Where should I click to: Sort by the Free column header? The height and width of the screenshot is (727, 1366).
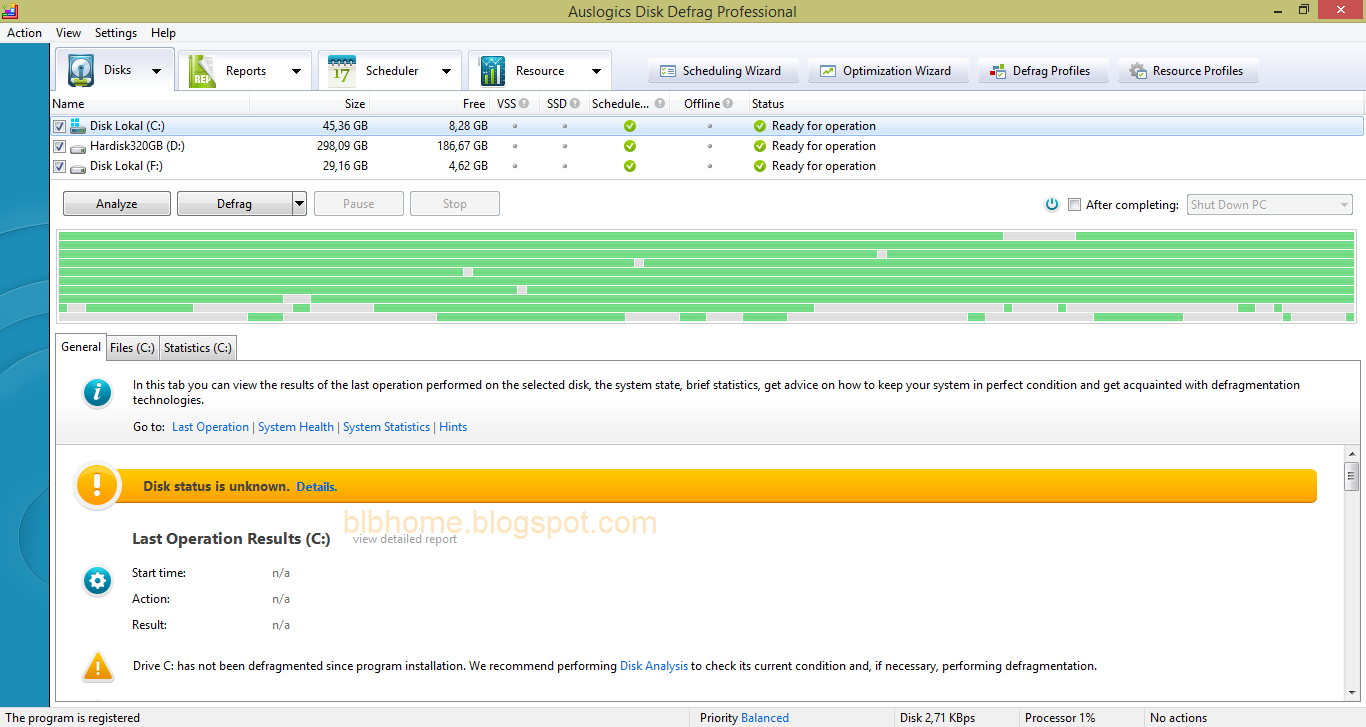(x=430, y=103)
